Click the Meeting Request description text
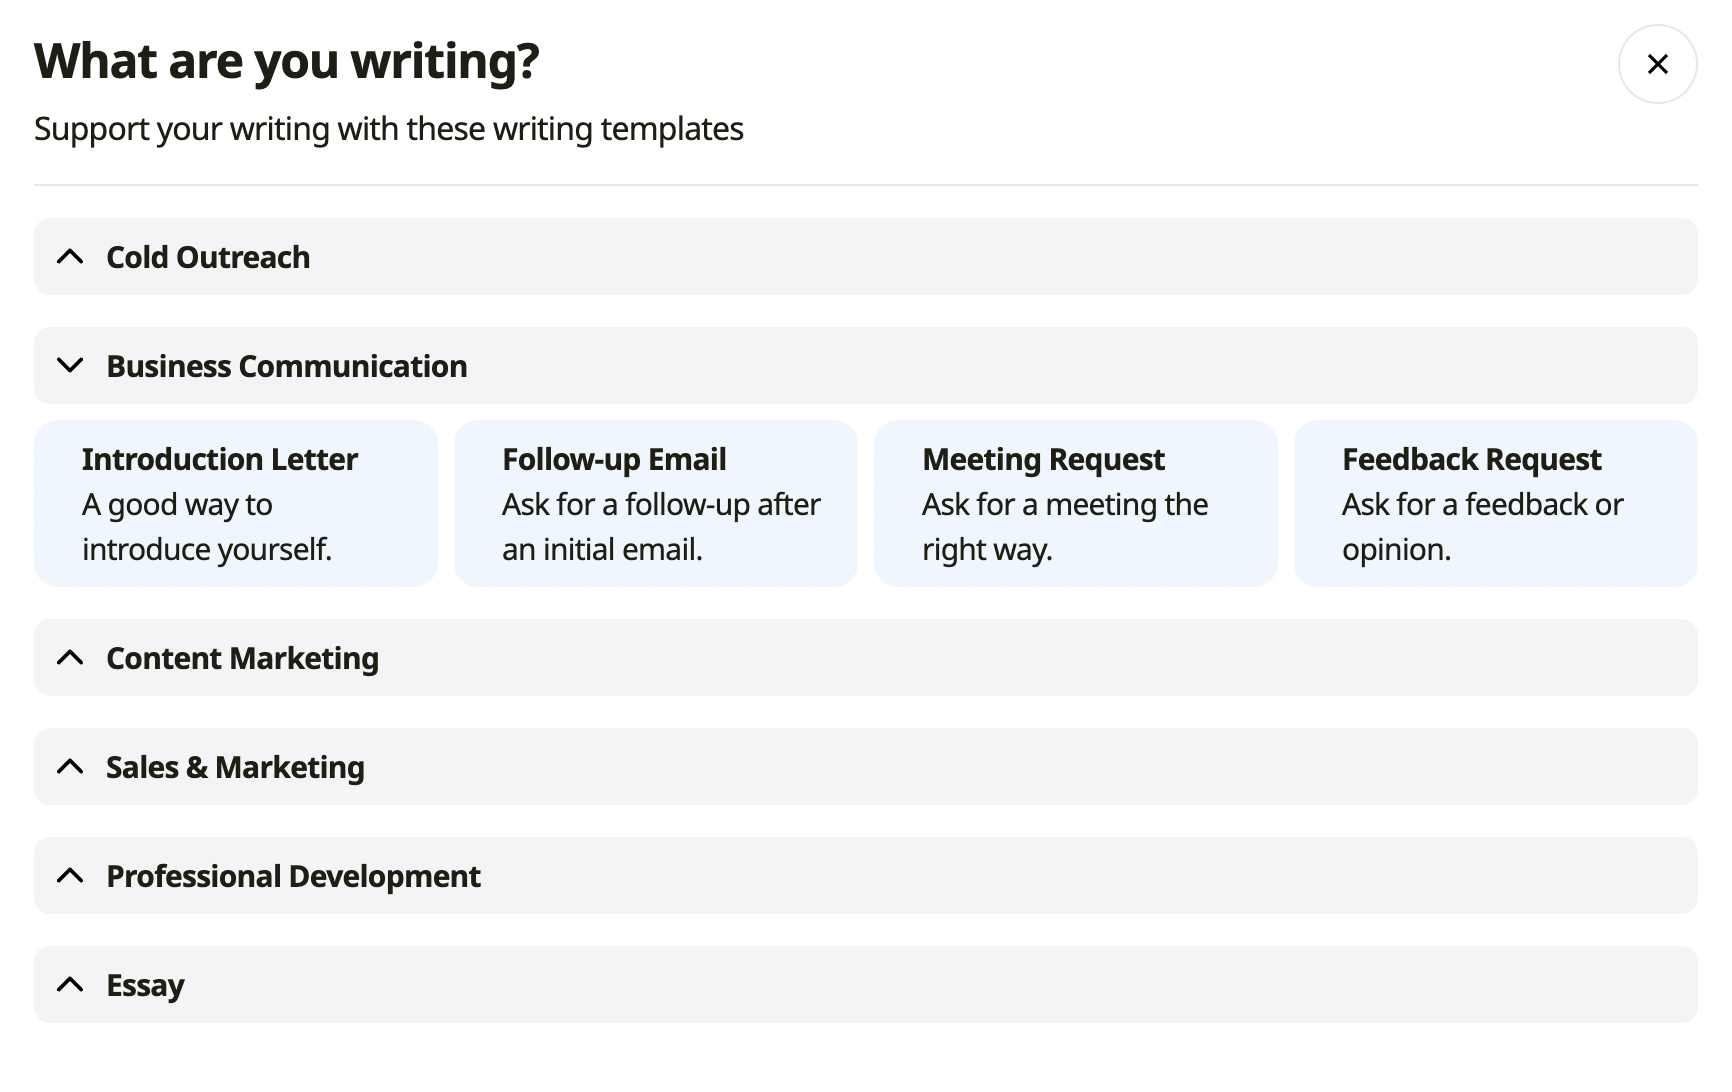 pos(1065,527)
